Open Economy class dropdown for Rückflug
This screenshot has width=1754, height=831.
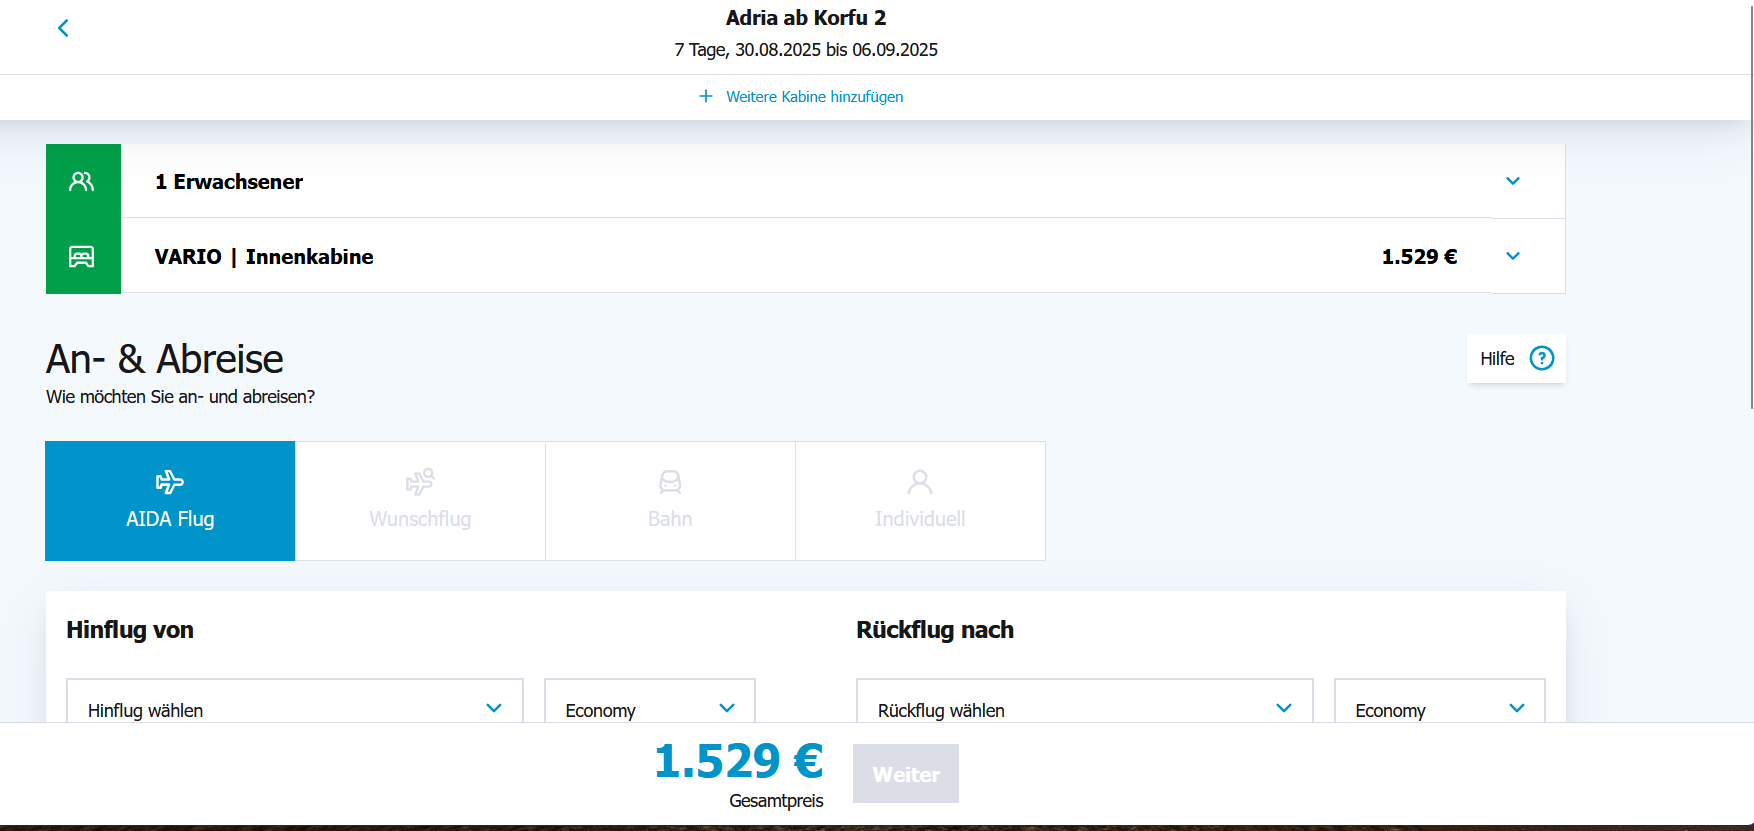point(1439,708)
